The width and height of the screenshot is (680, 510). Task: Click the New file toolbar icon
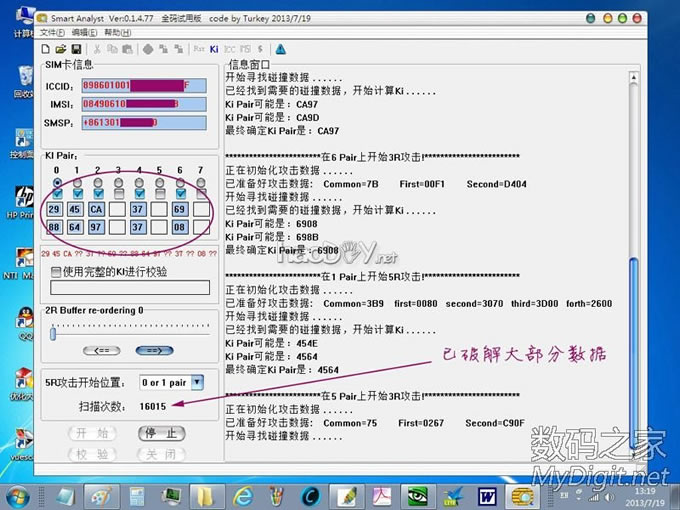(46, 48)
